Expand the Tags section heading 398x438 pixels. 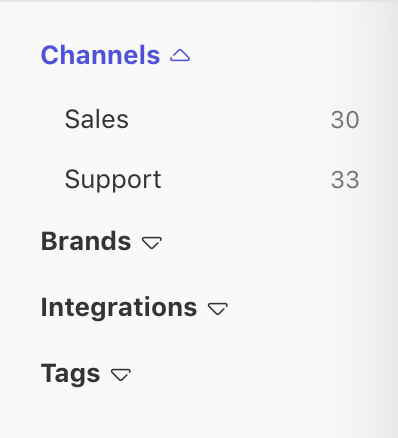coord(70,374)
